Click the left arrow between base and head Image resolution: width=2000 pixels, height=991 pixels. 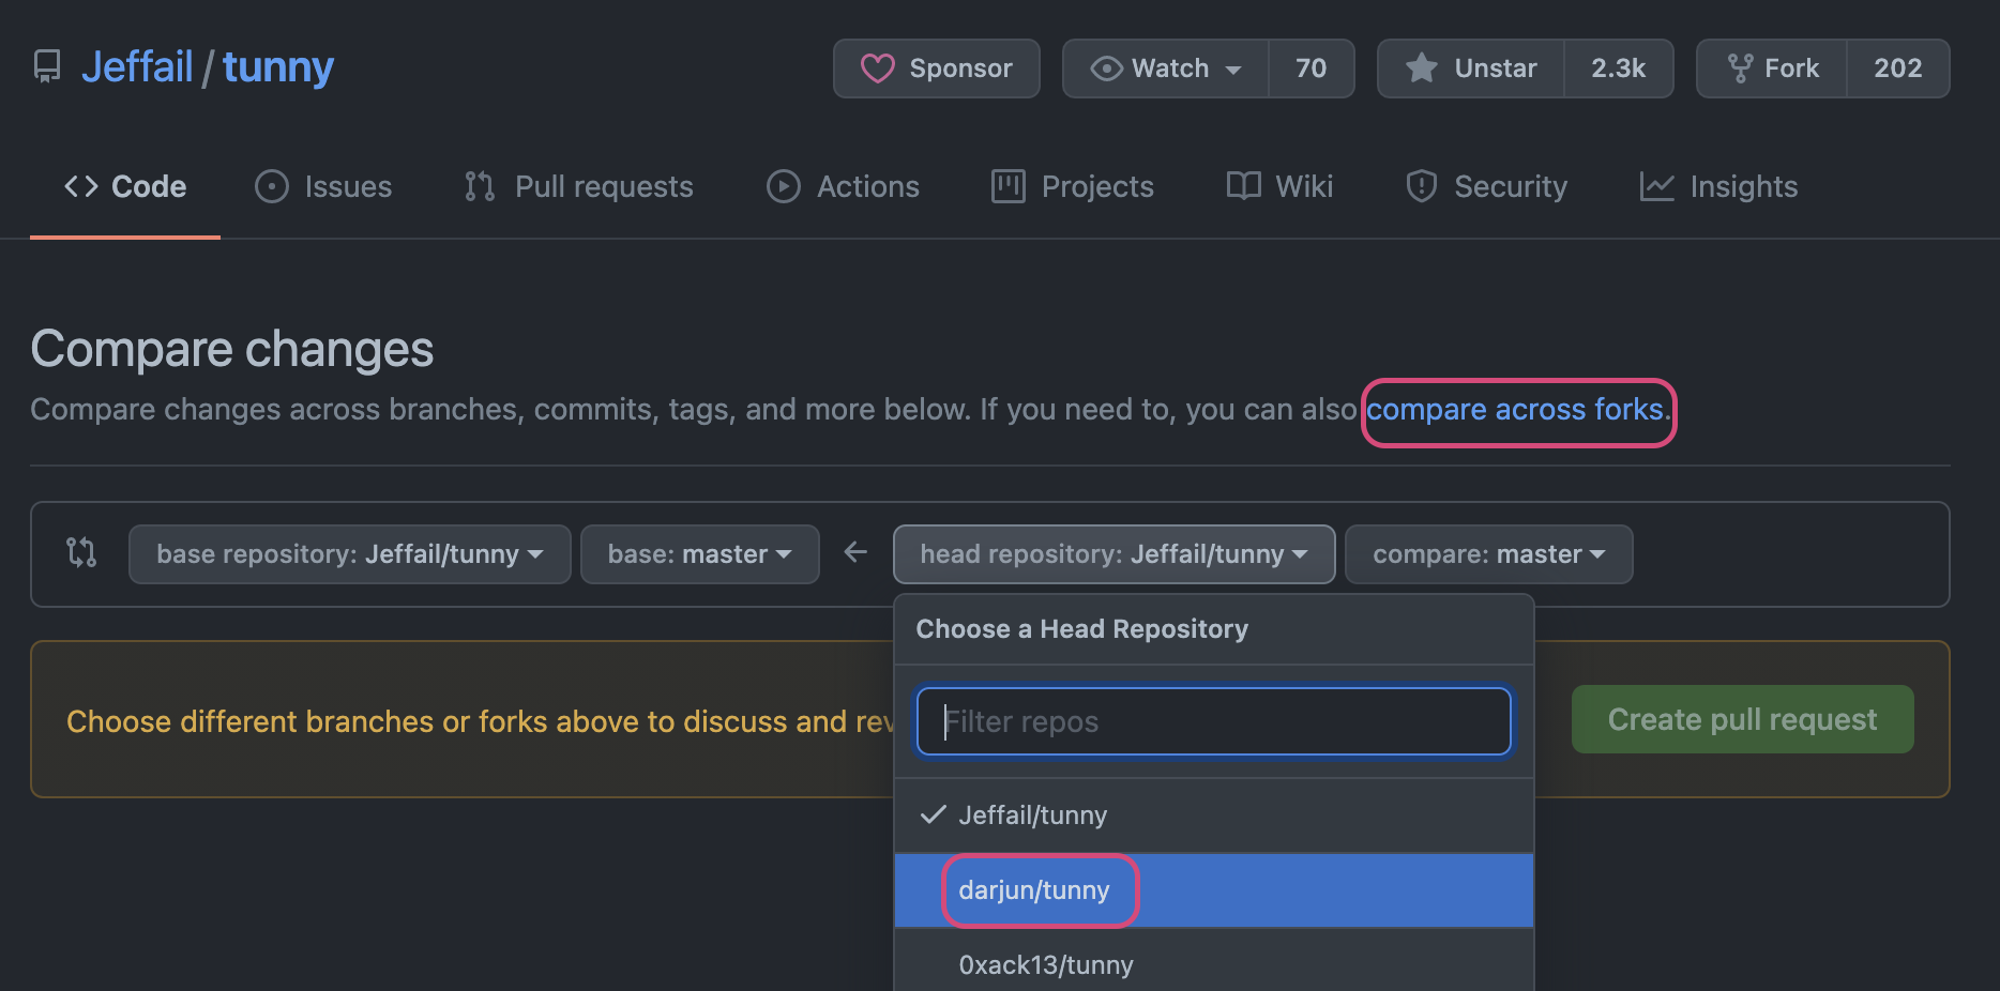(x=855, y=552)
